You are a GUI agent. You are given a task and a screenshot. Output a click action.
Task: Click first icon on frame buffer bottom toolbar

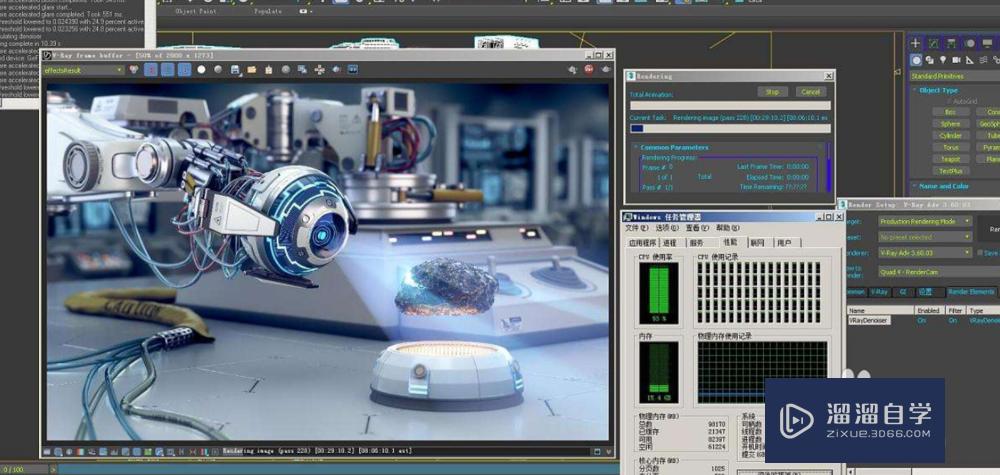coord(47,452)
